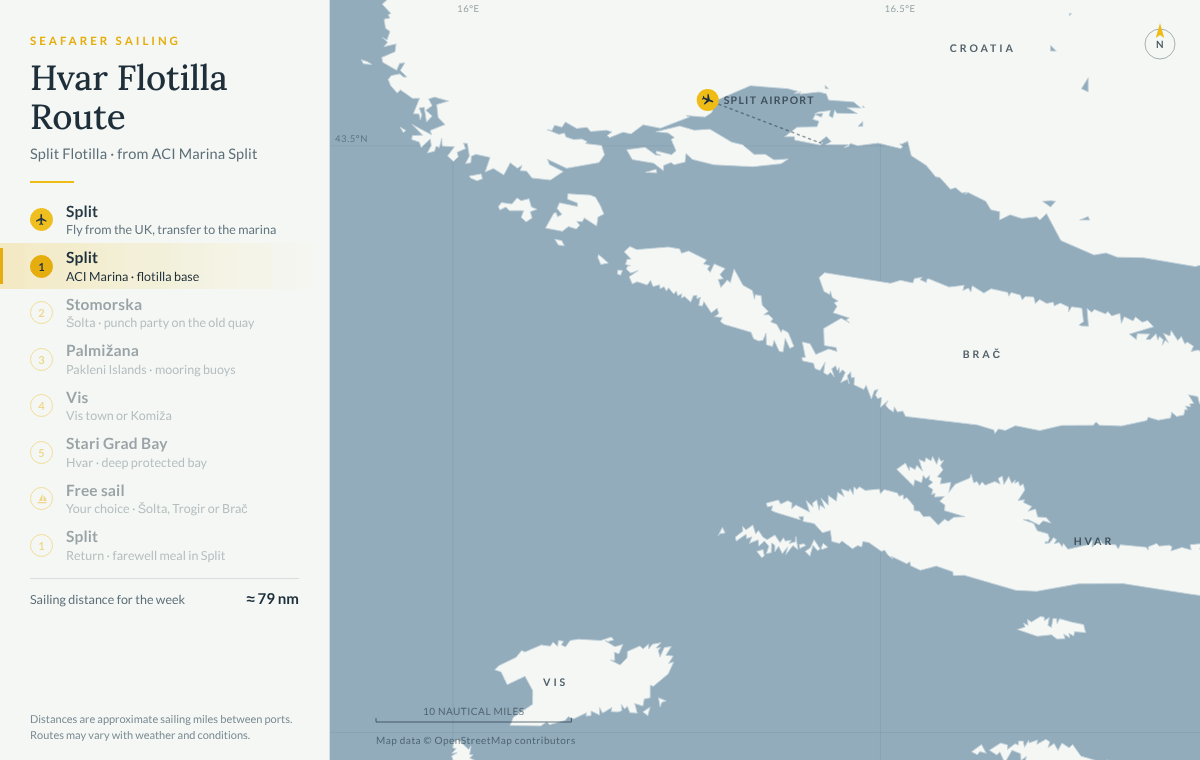Click the SEAFARER SAILING brand text
This screenshot has height=760, width=1200.
click(x=105, y=41)
